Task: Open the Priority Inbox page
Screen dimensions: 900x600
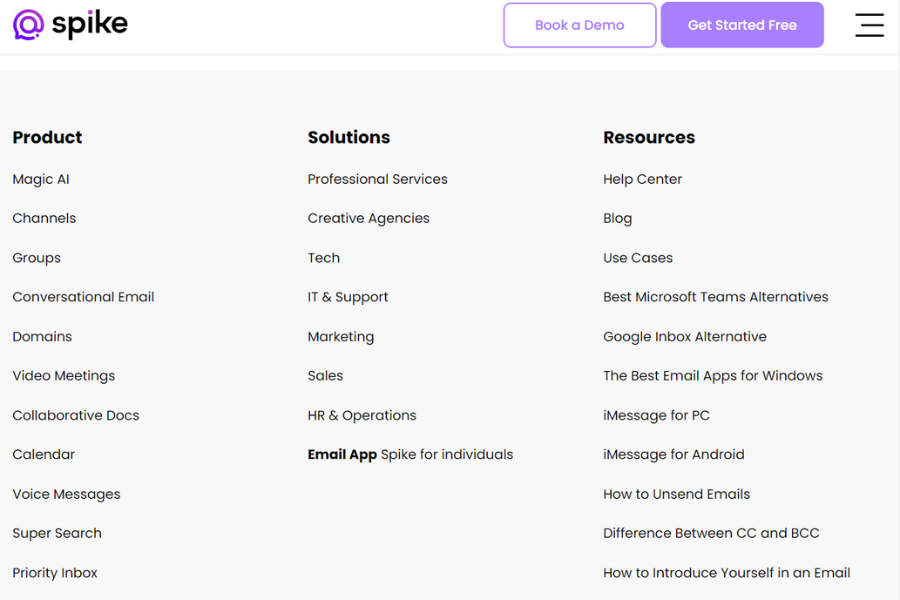Action: pos(54,572)
